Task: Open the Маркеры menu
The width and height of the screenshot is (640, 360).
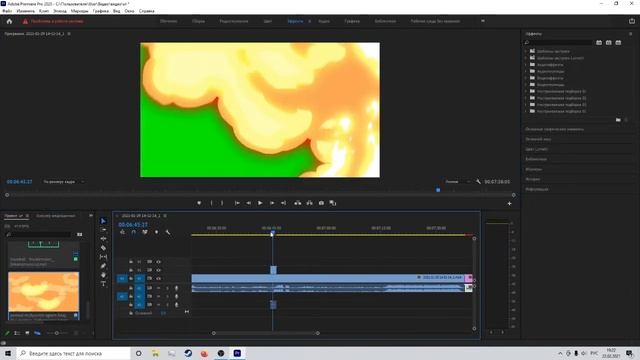Action: coord(79,11)
